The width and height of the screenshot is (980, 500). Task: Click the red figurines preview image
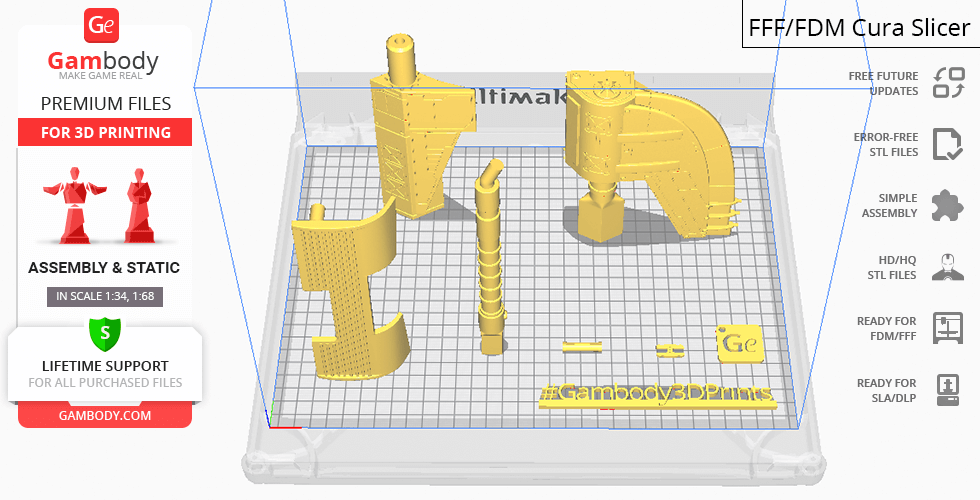pos(104,205)
